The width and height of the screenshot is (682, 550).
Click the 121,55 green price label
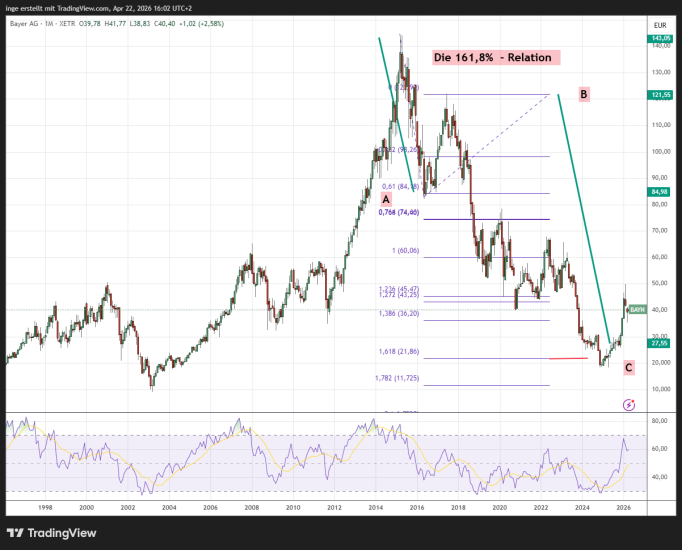[660, 94]
